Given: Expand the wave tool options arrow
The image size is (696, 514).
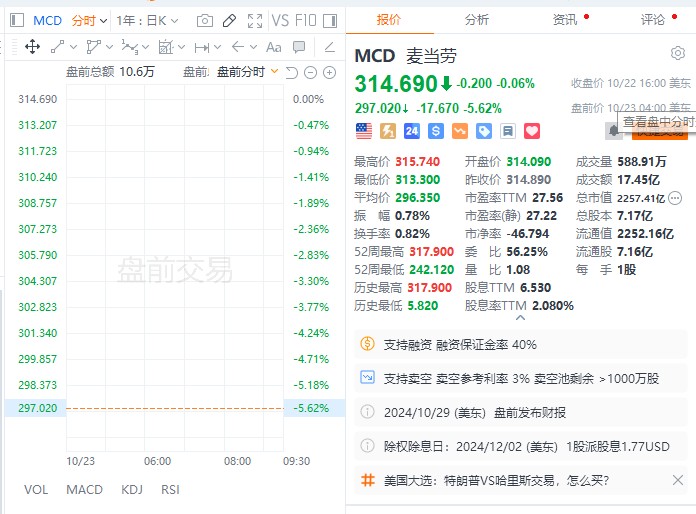Looking at the screenshot, I should [146, 47].
